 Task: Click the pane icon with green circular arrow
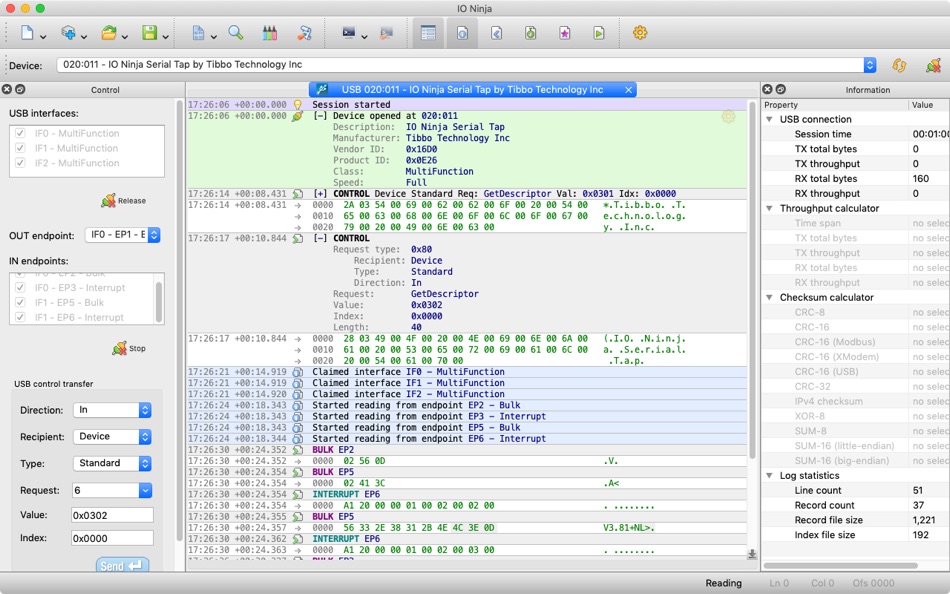(x=530, y=33)
